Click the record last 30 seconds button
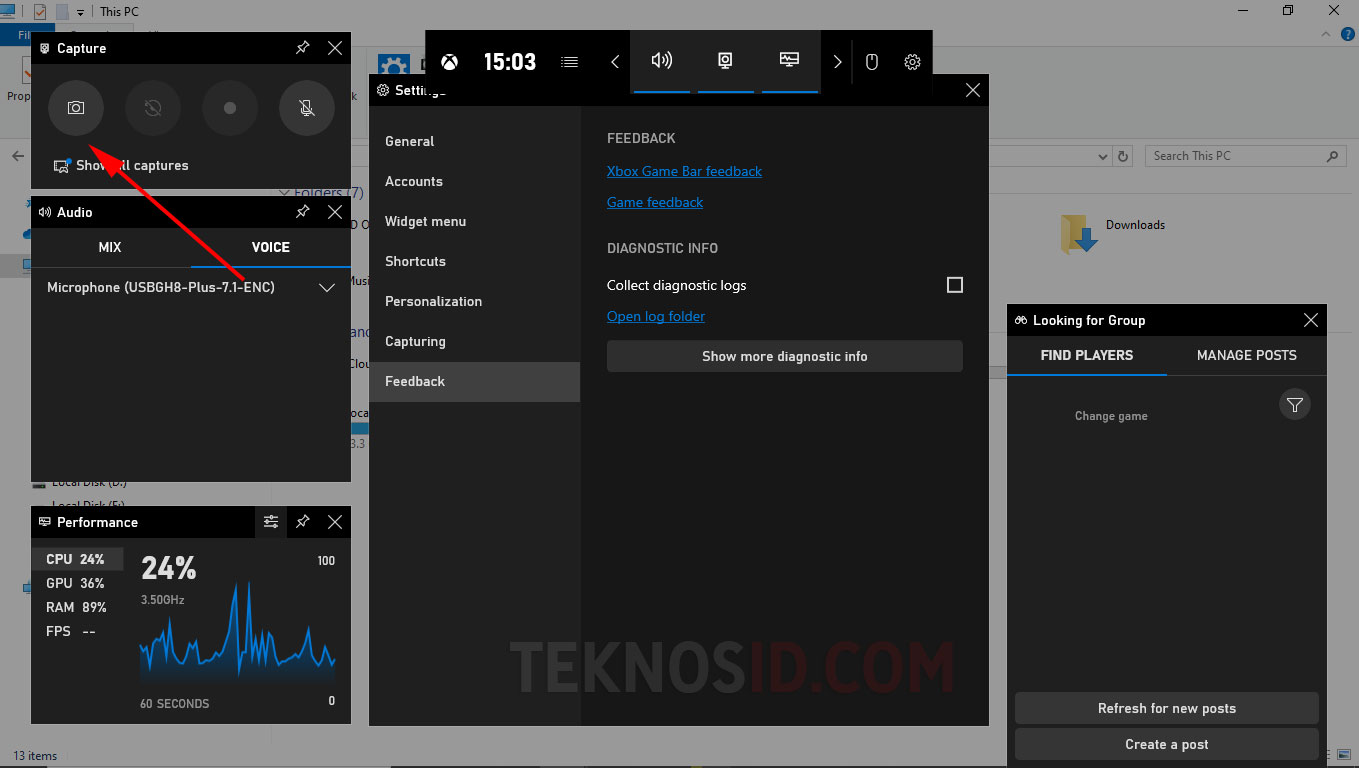This screenshot has width=1359, height=768. tap(153, 108)
